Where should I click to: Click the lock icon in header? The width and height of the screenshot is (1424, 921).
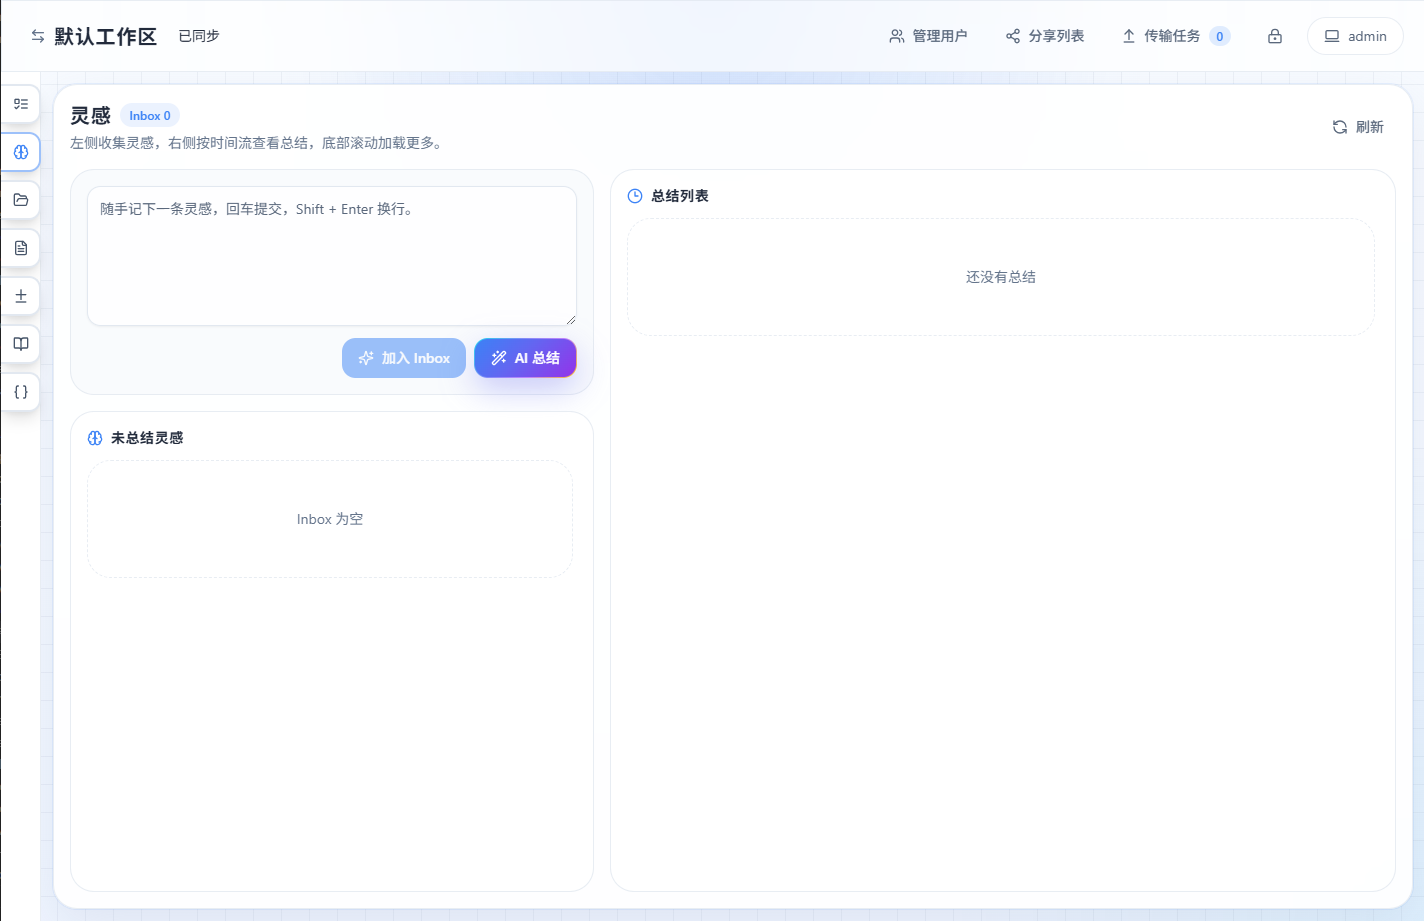[1275, 36]
